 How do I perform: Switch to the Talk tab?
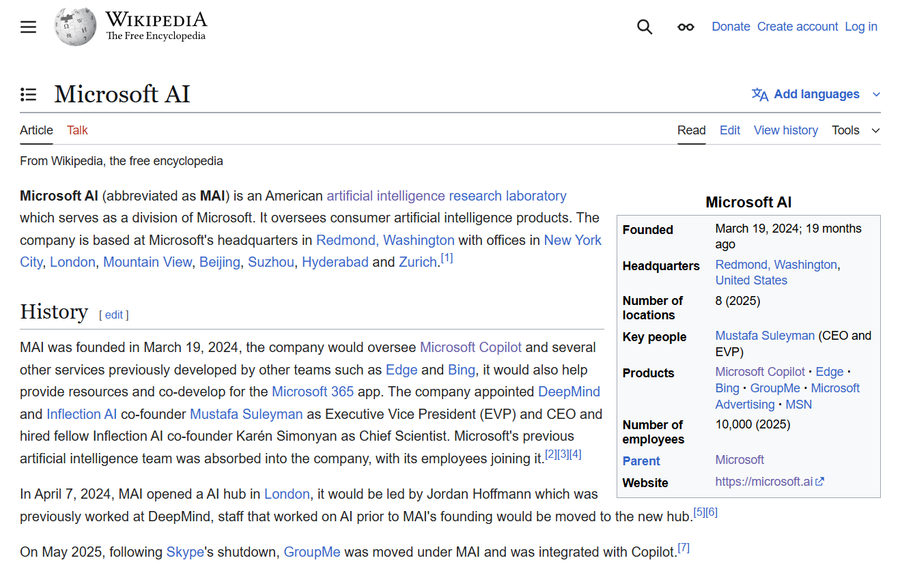pos(77,130)
